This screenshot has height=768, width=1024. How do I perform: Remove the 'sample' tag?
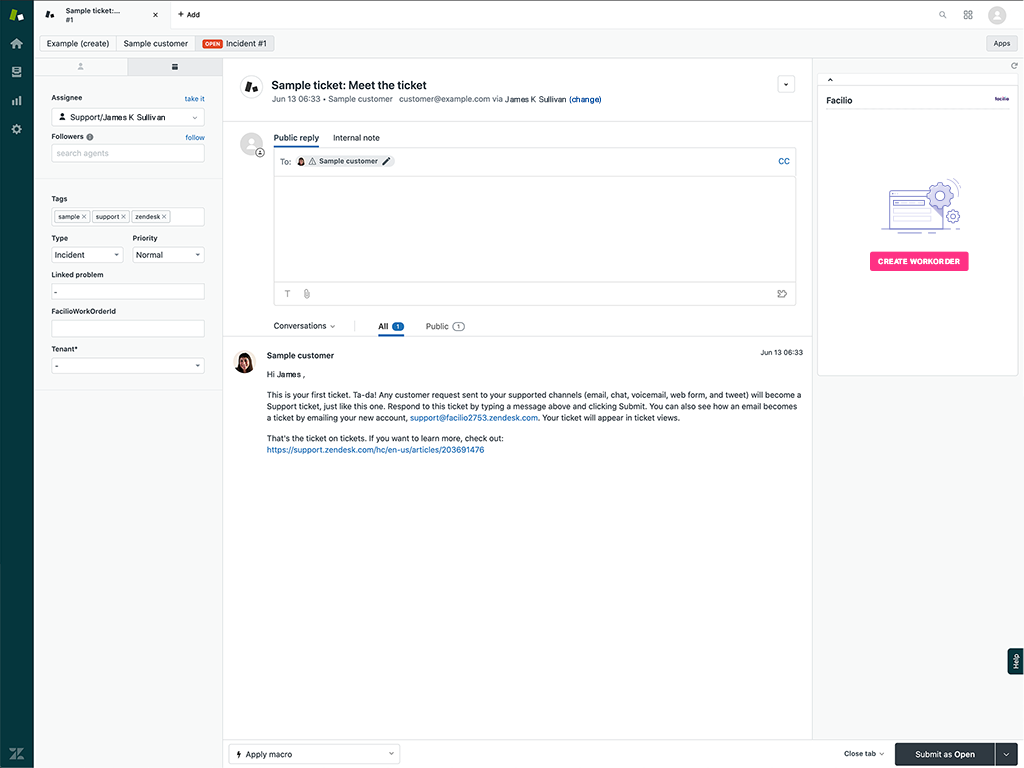coord(84,217)
